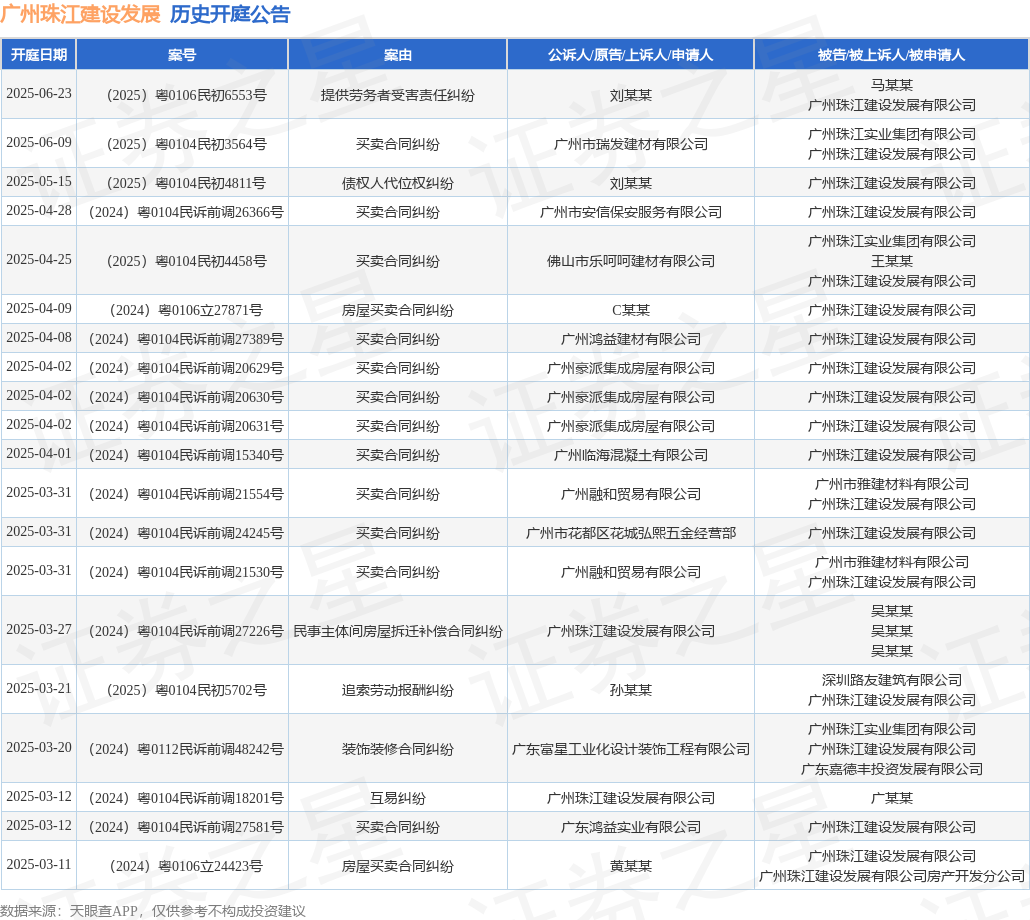Select case number 粤0104民诉前调26366号
1030x920 pixels.
(x=186, y=212)
